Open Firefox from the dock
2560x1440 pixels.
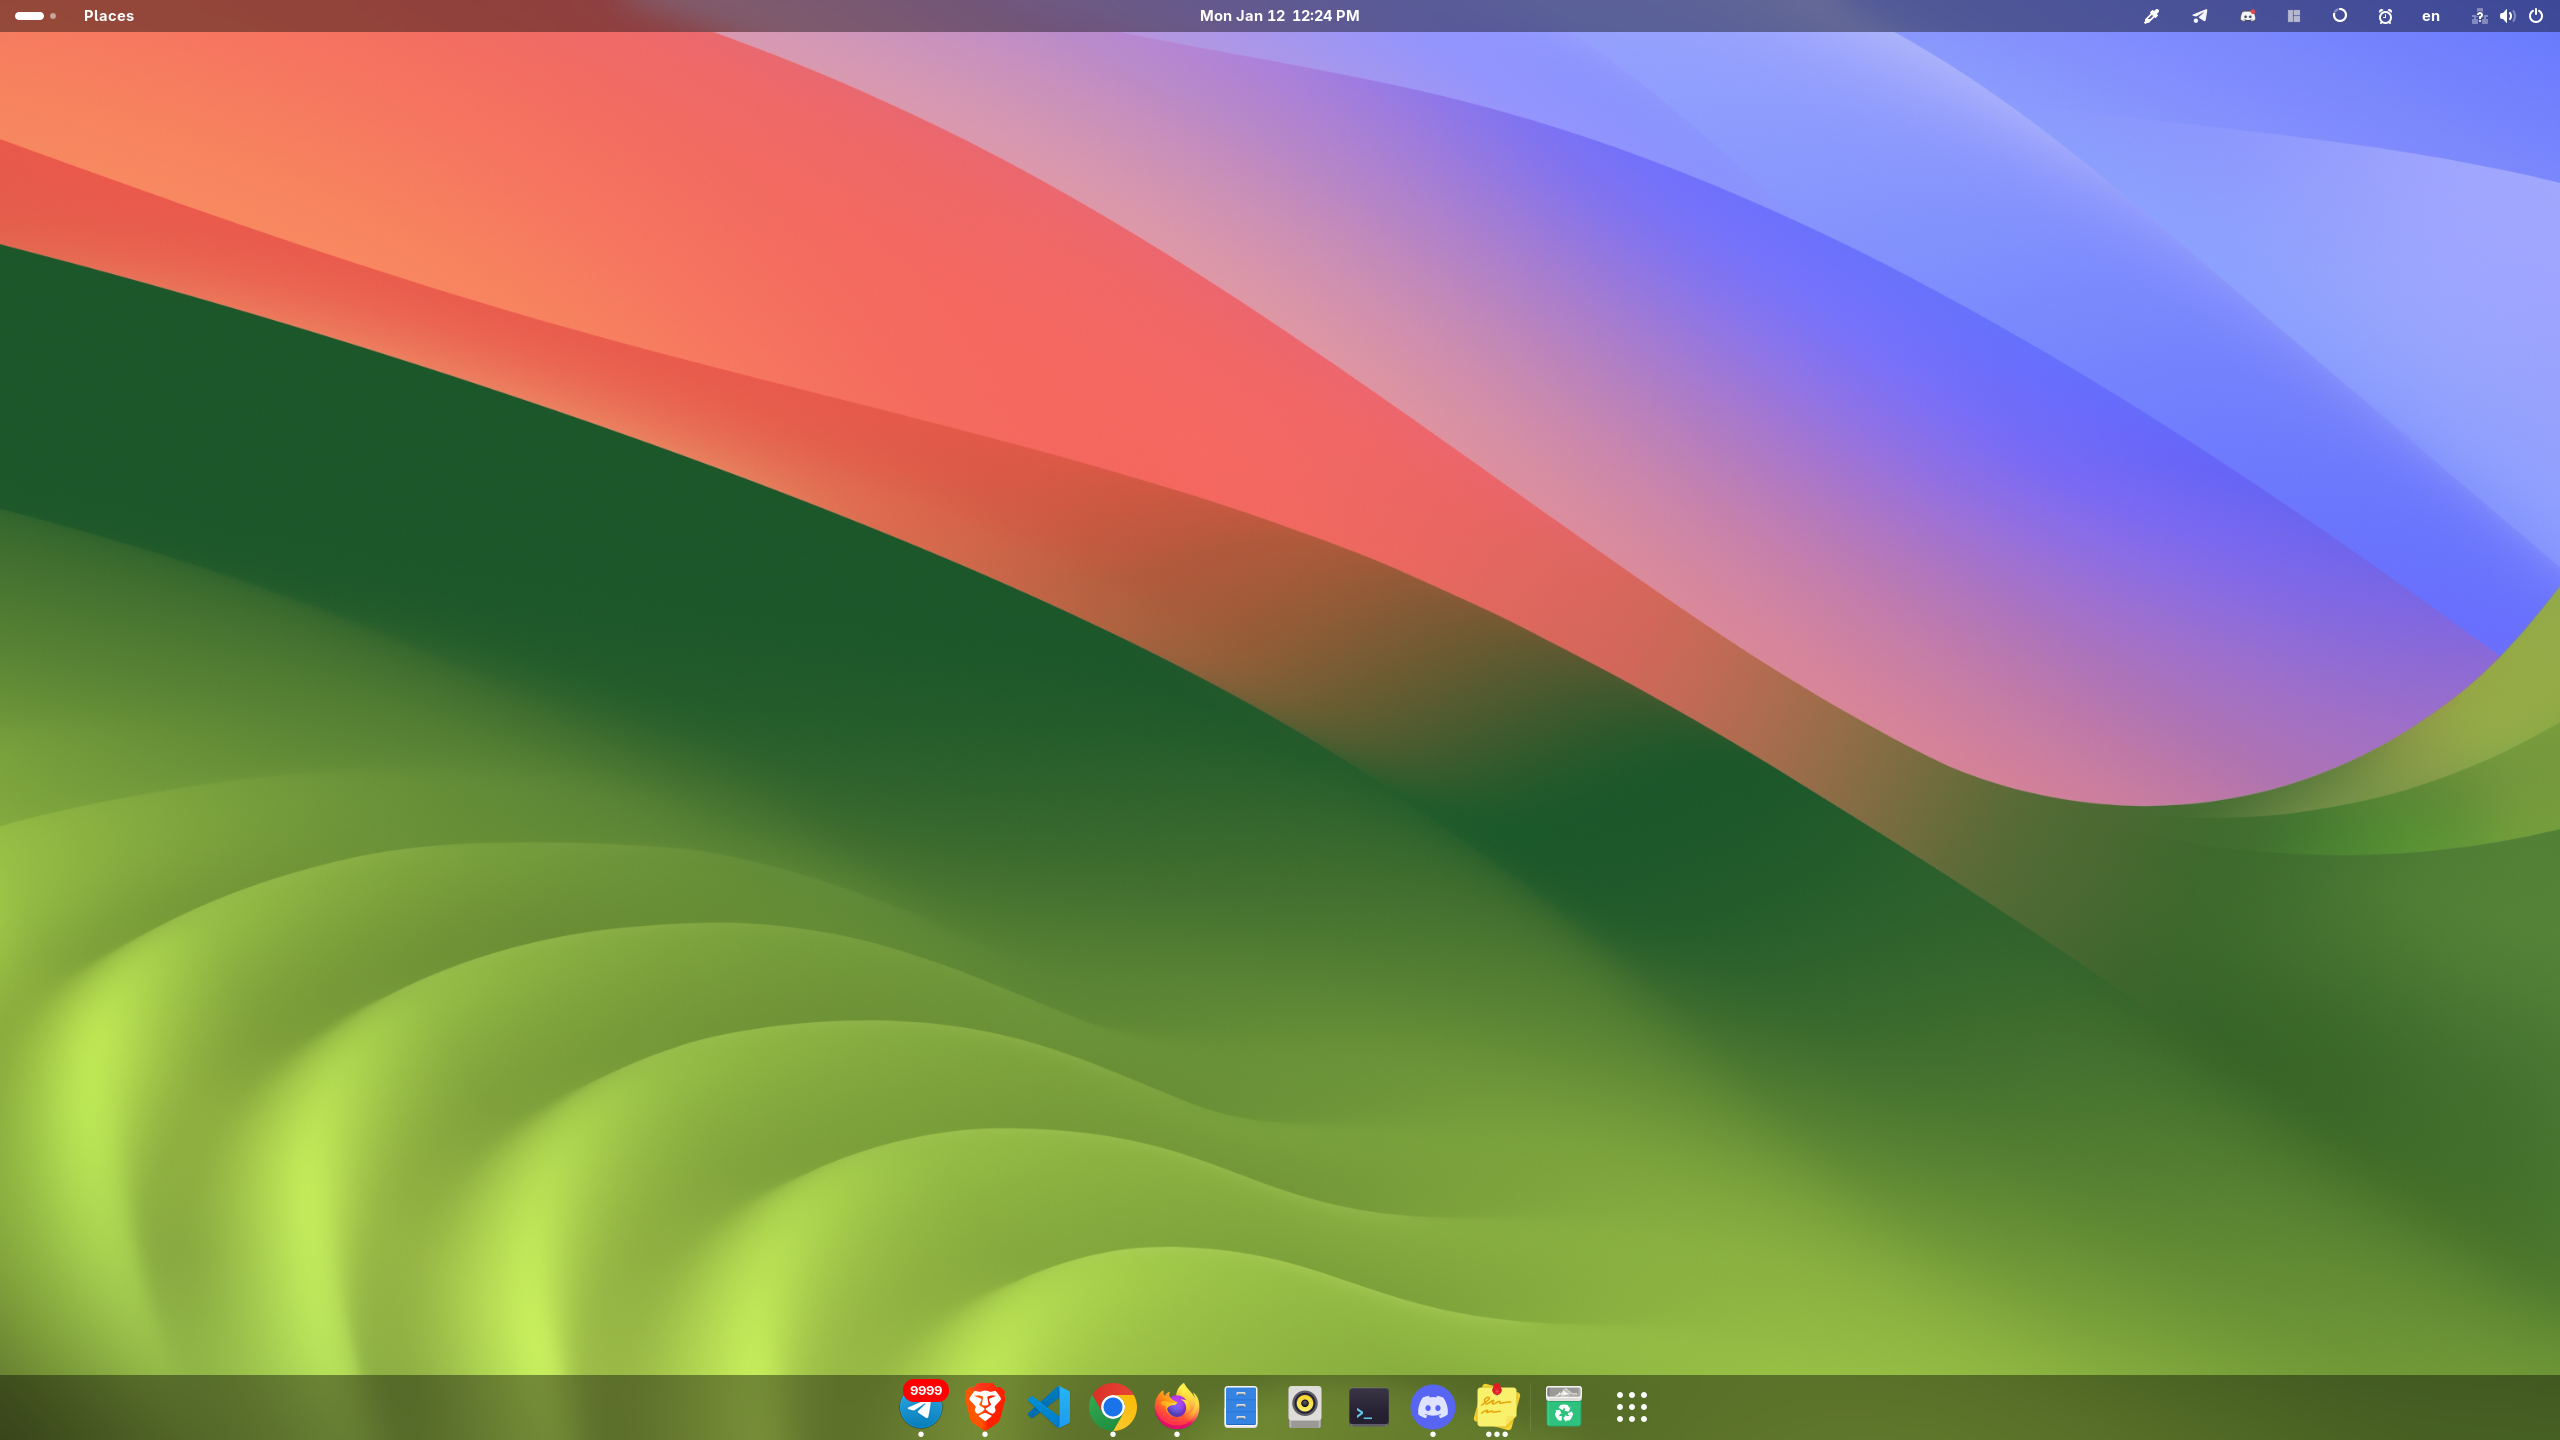(1177, 1407)
